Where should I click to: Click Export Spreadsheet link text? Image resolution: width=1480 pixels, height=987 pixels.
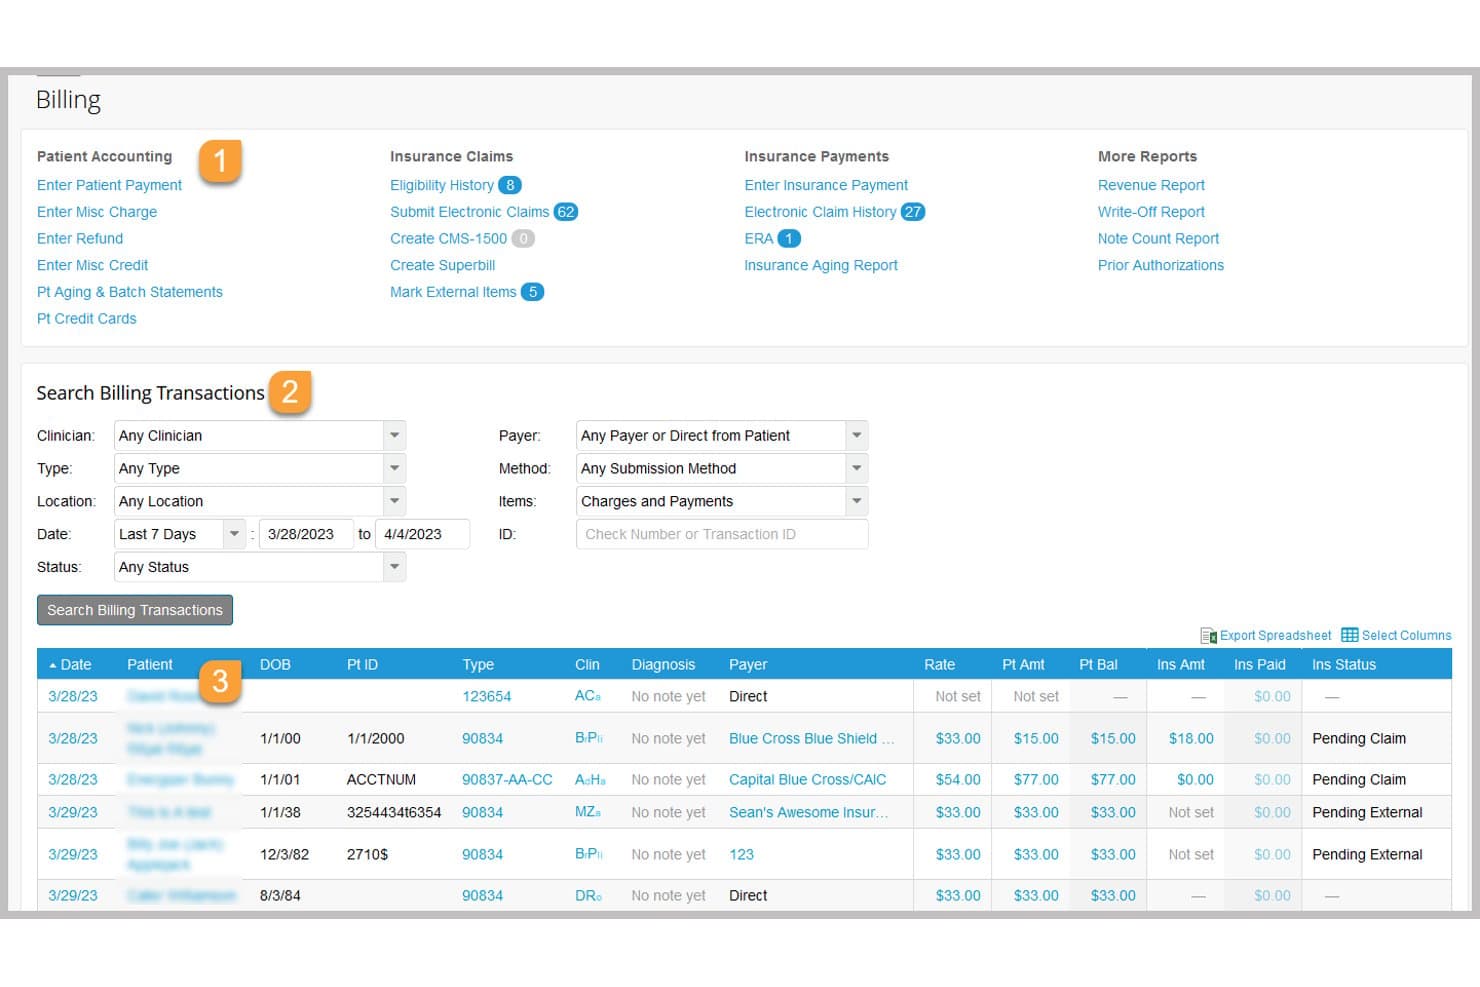coord(1275,636)
